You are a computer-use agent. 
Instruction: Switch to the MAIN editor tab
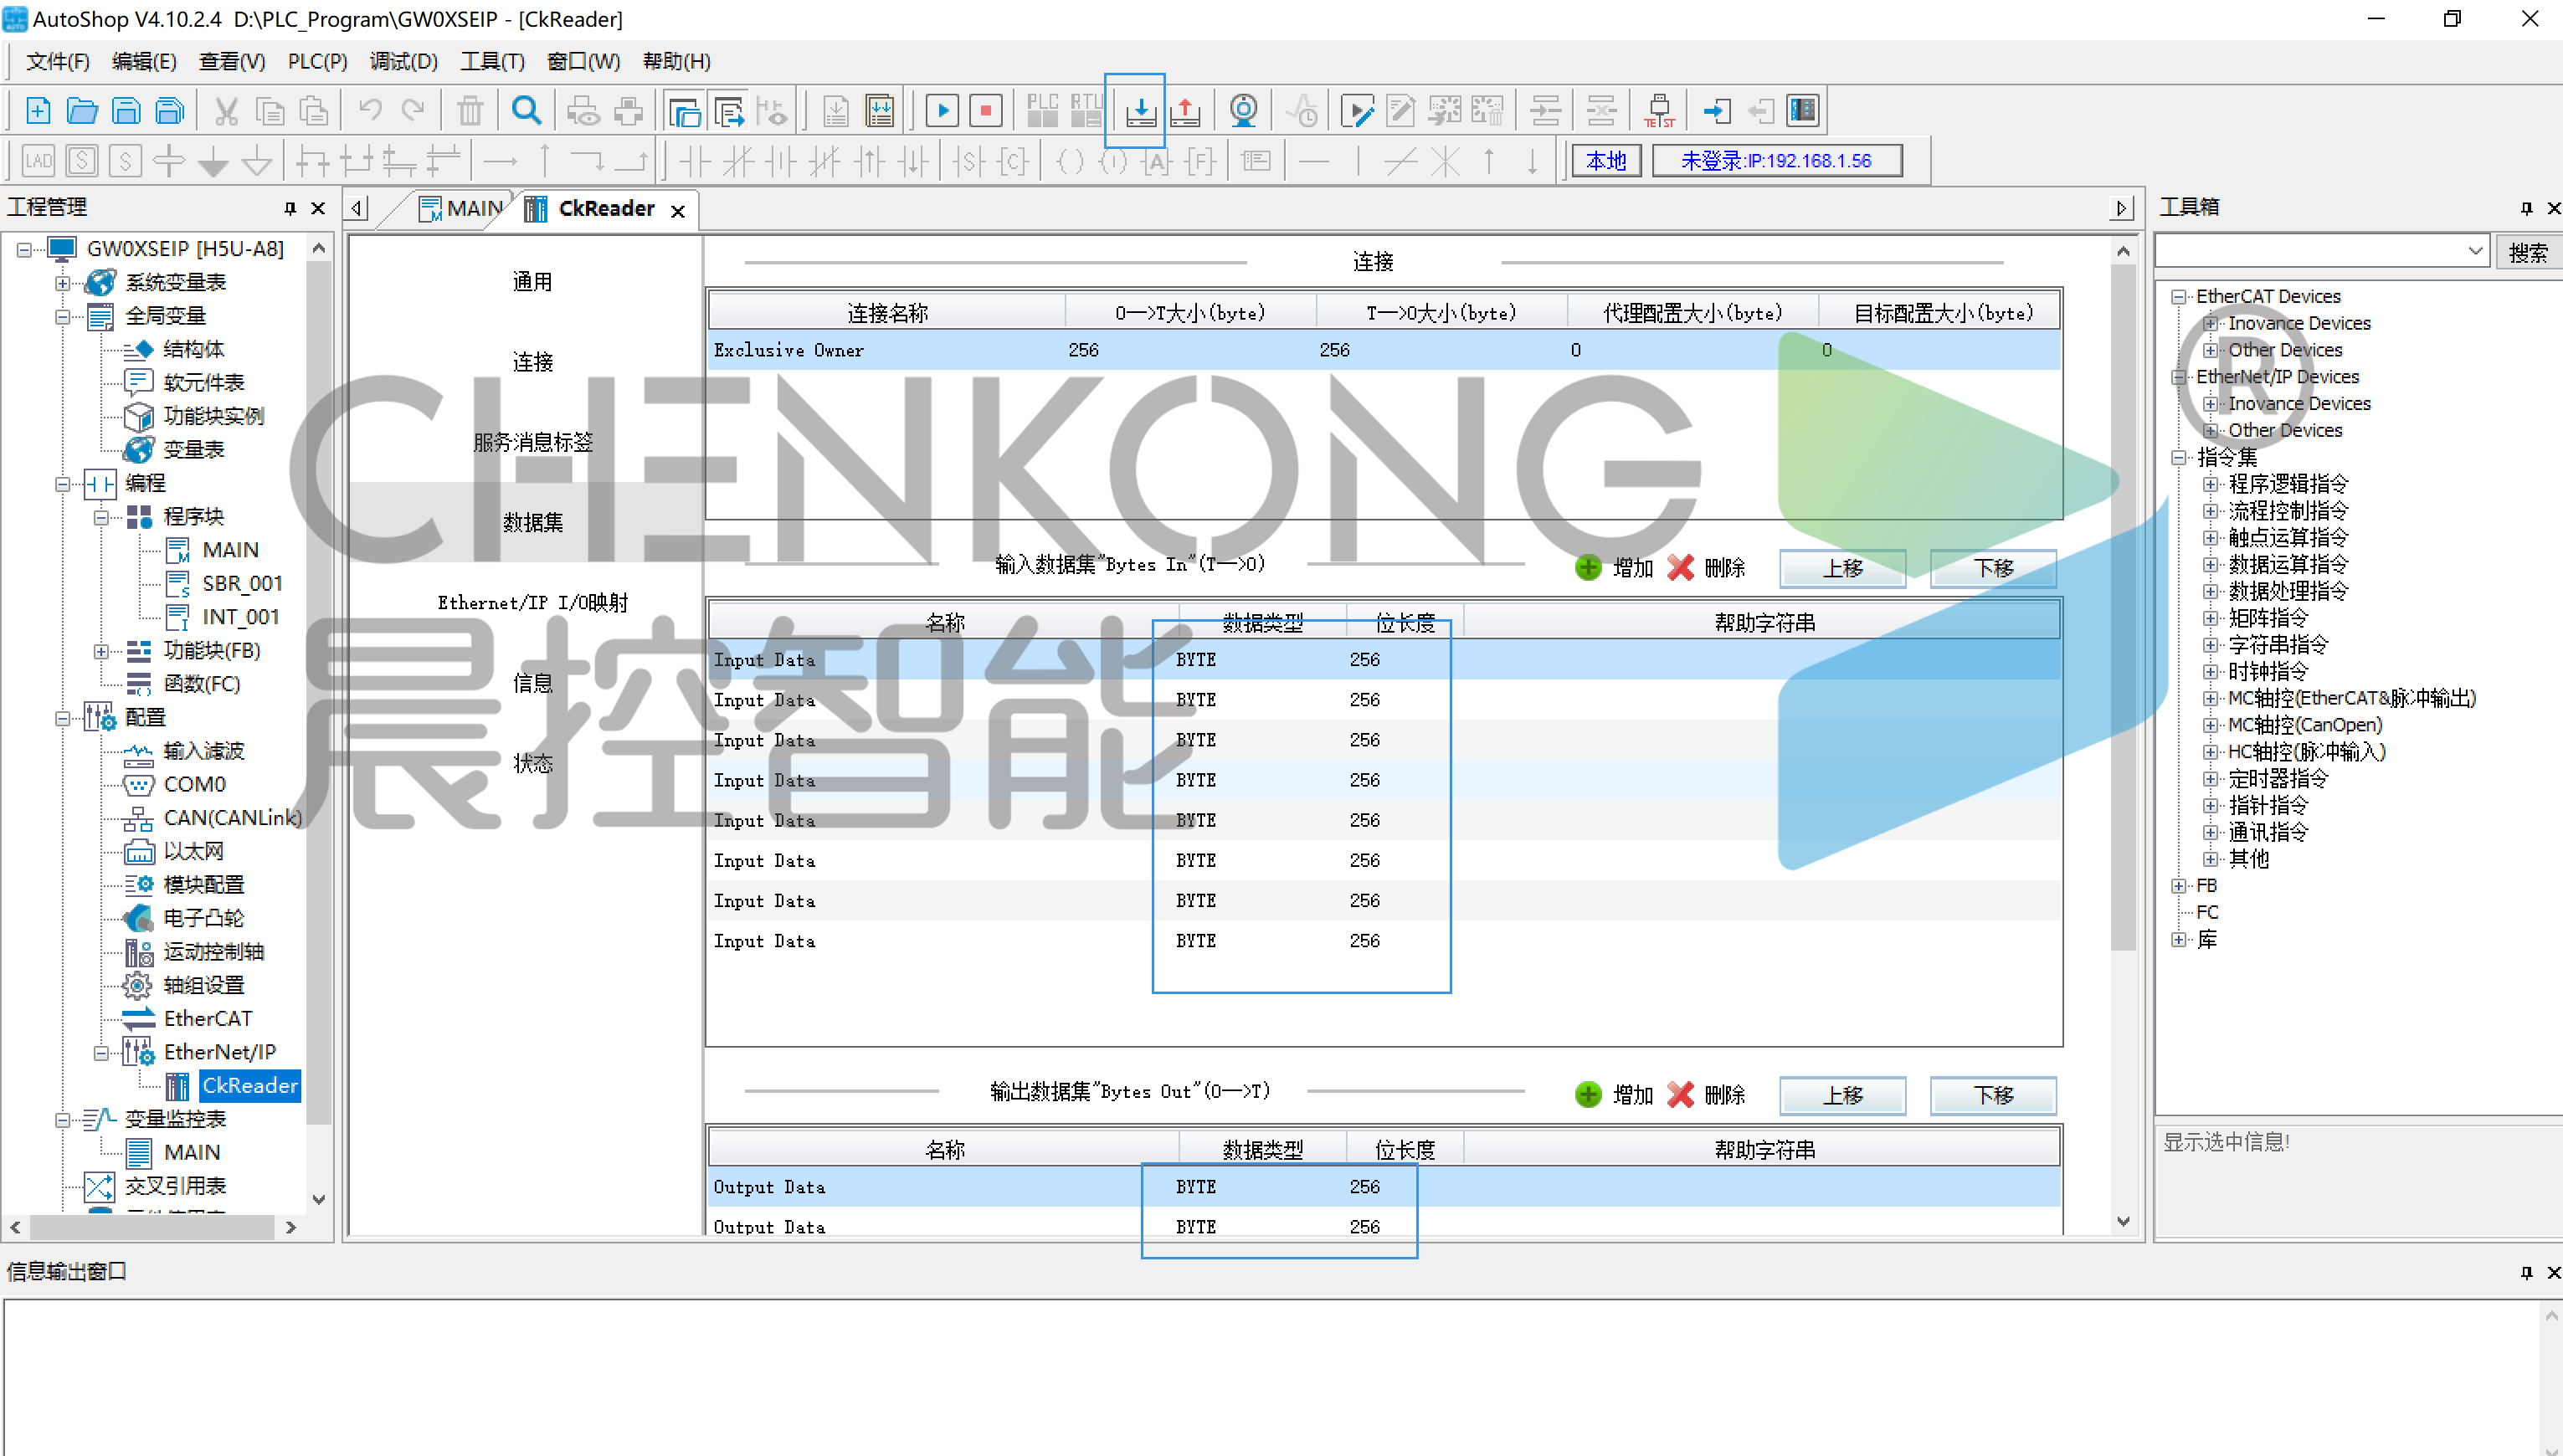[x=461, y=209]
